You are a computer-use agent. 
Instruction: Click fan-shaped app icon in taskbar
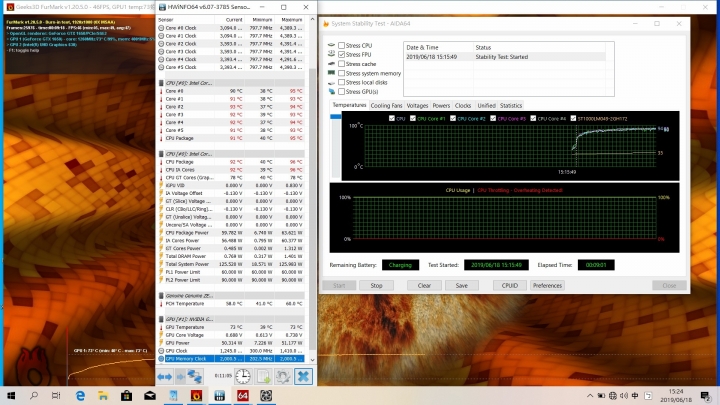[x=266, y=395]
